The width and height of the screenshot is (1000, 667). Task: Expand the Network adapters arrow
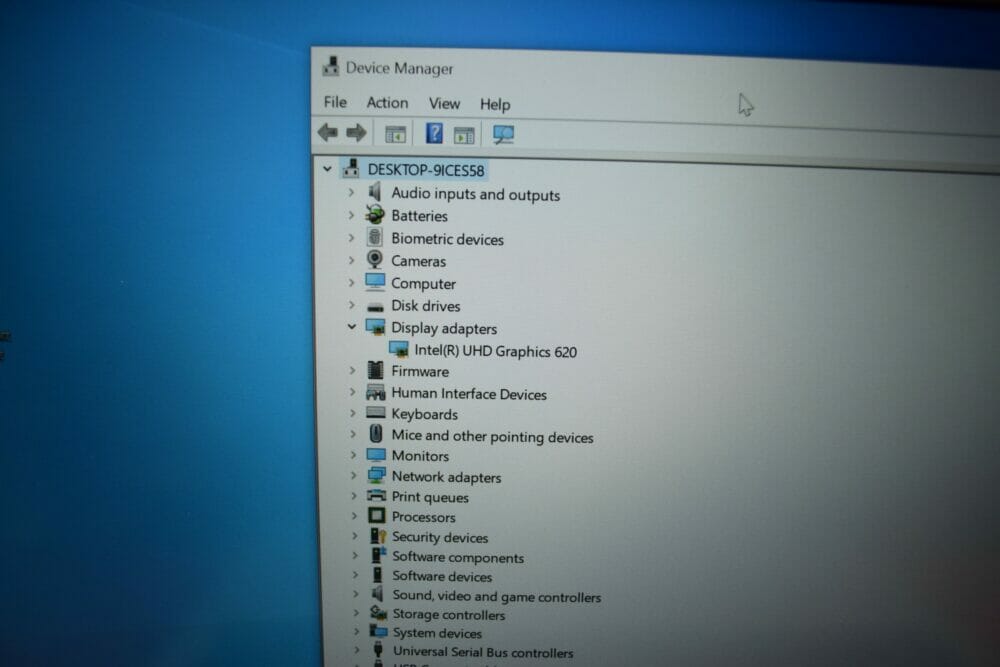point(353,475)
